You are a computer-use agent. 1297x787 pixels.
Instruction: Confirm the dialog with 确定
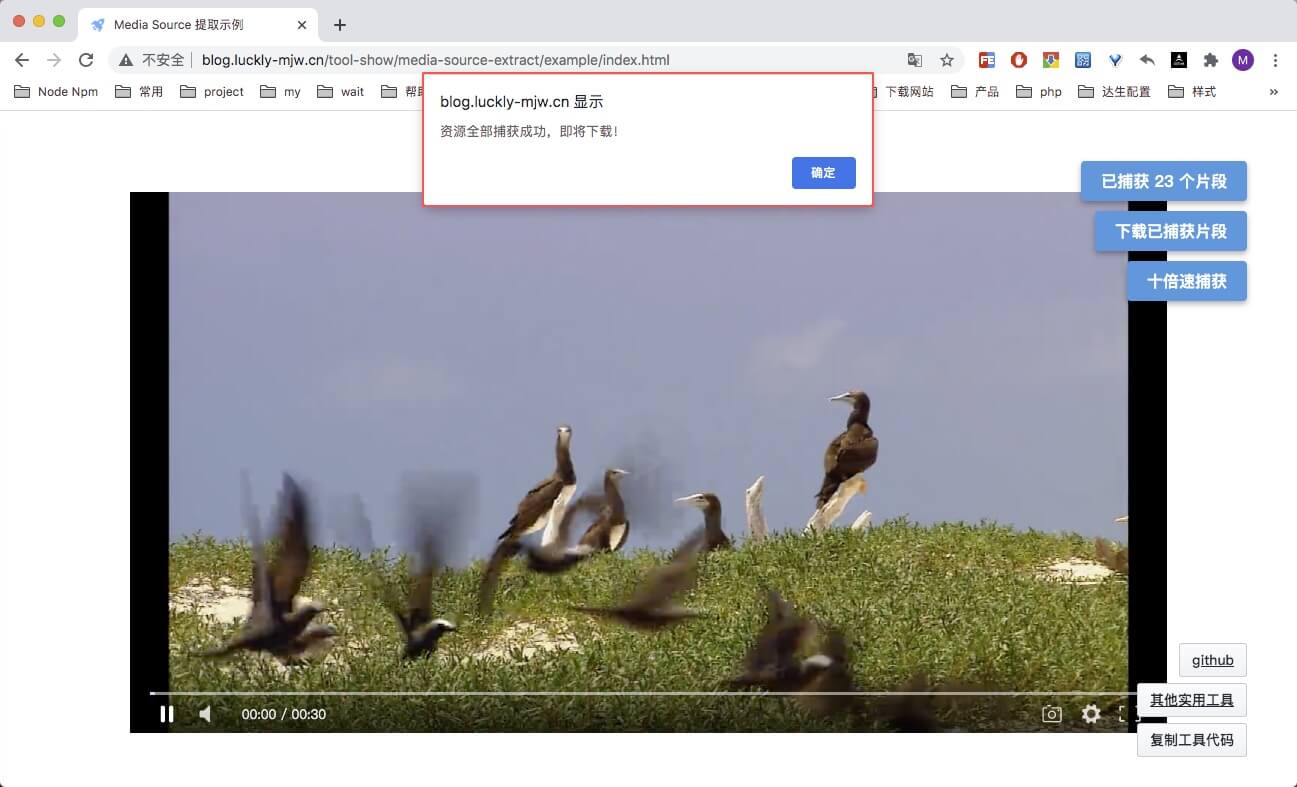tap(823, 172)
